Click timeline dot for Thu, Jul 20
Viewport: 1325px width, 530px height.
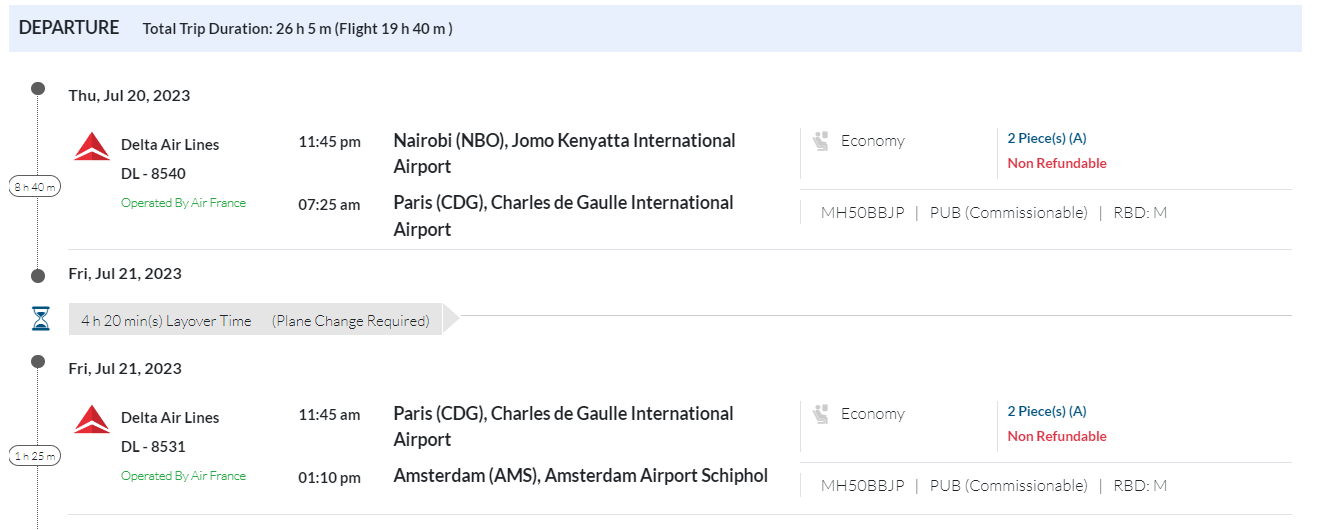[x=38, y=89]
